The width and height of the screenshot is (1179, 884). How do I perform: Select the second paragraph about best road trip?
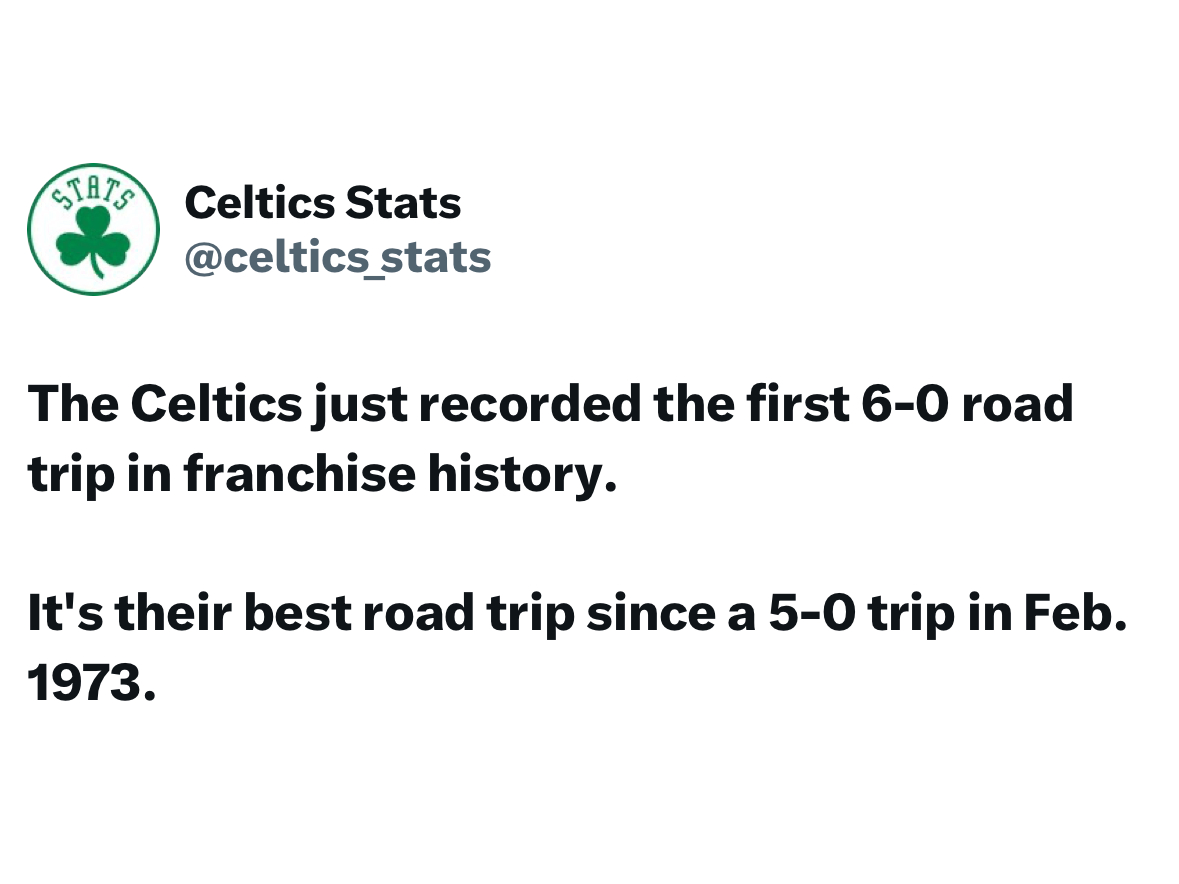[577, 648]
